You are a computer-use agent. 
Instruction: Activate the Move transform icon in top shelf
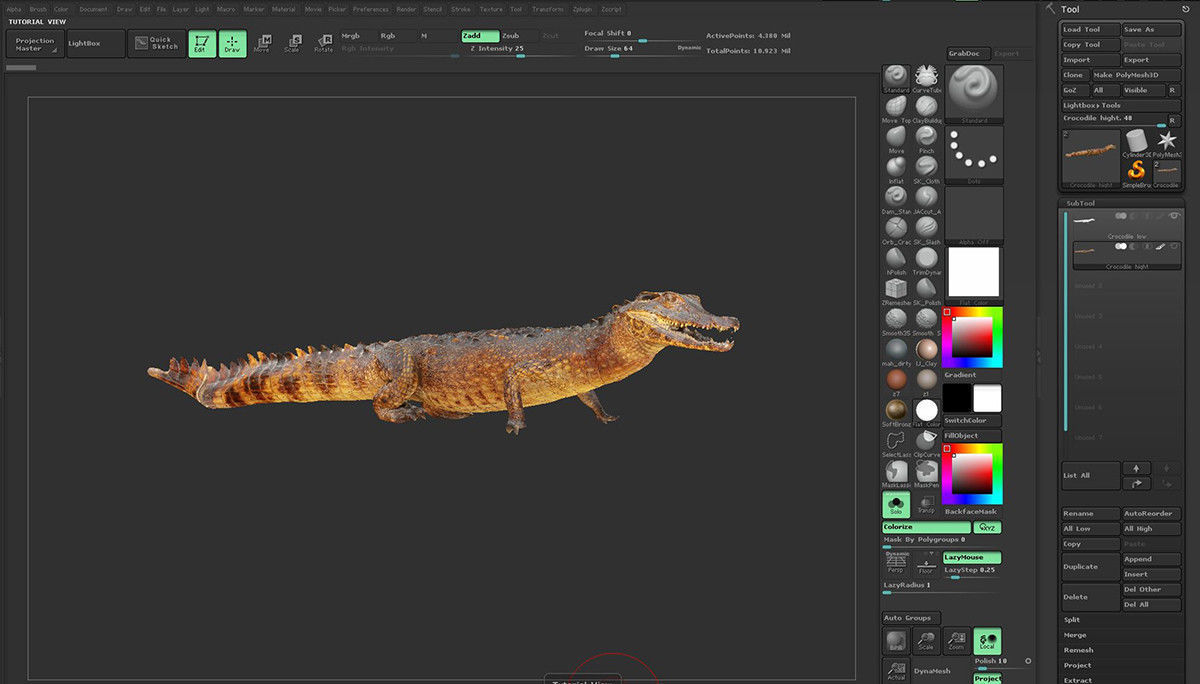click(261, 43)
